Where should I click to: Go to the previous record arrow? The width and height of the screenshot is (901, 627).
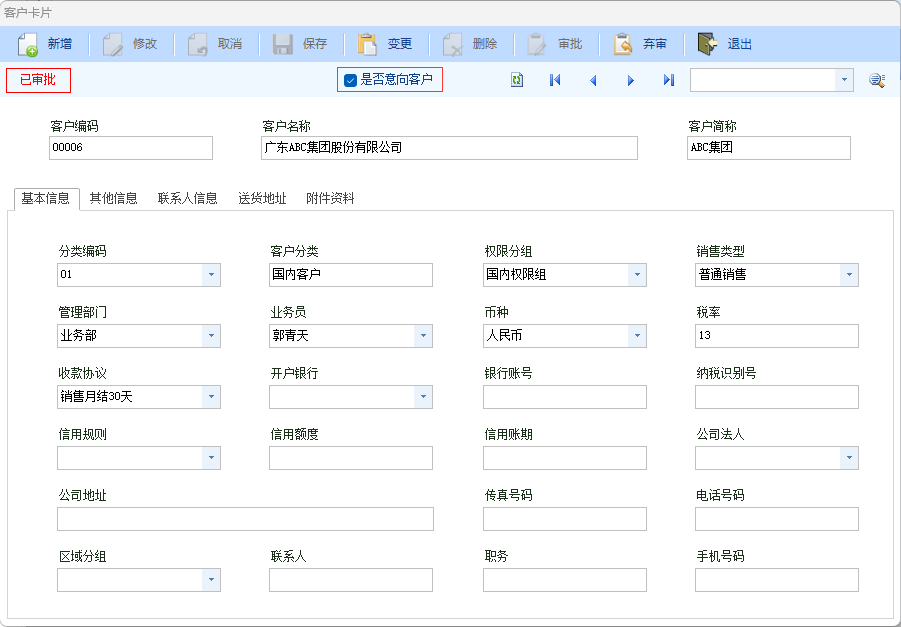(593, 80)
